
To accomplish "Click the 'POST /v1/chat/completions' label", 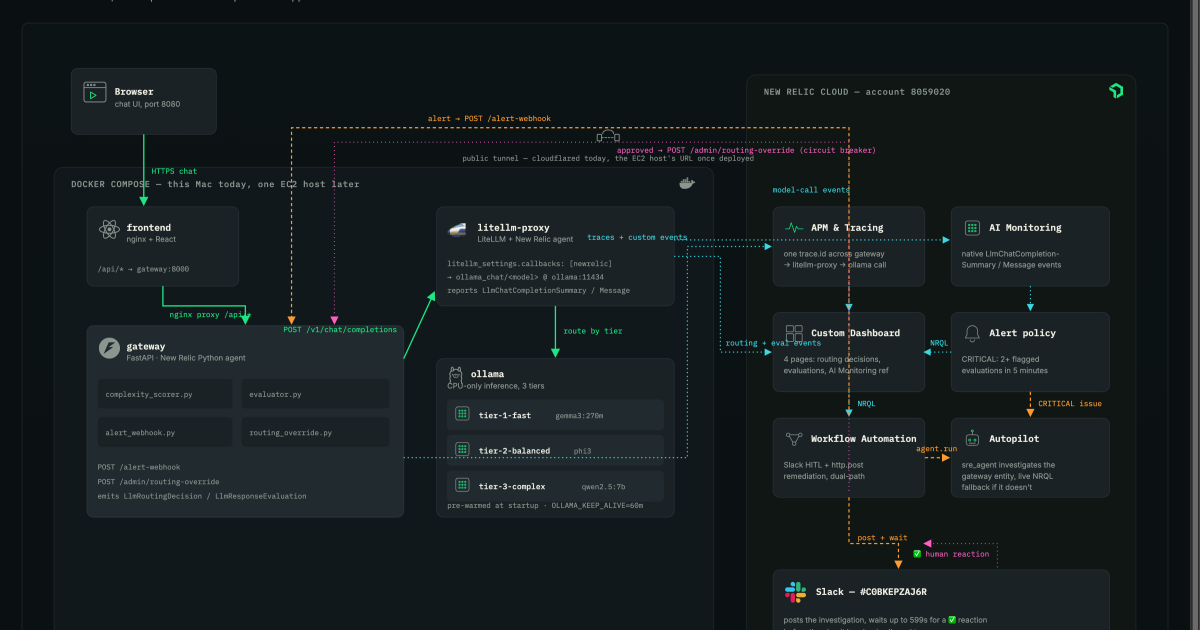I will pyautogui.click(x=340, y=329).
